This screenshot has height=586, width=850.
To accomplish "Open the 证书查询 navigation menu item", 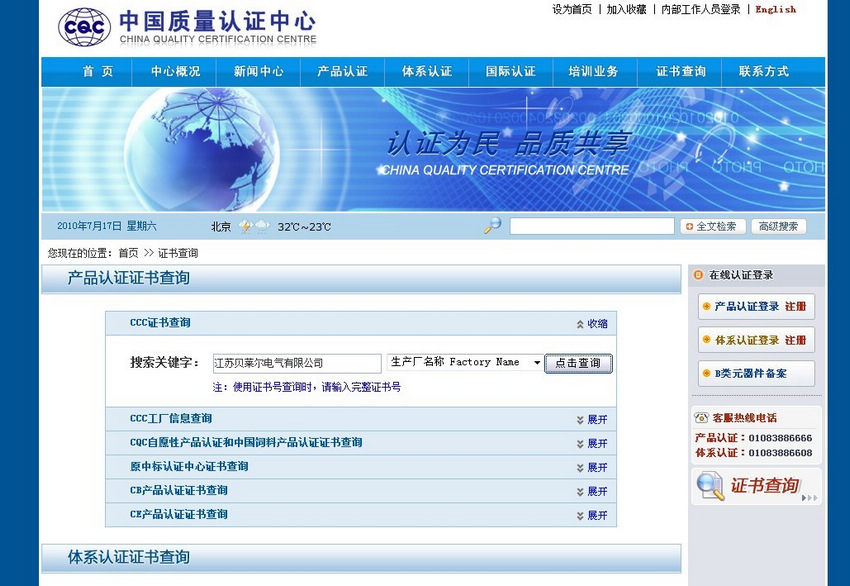I will (x=681, y=72).
